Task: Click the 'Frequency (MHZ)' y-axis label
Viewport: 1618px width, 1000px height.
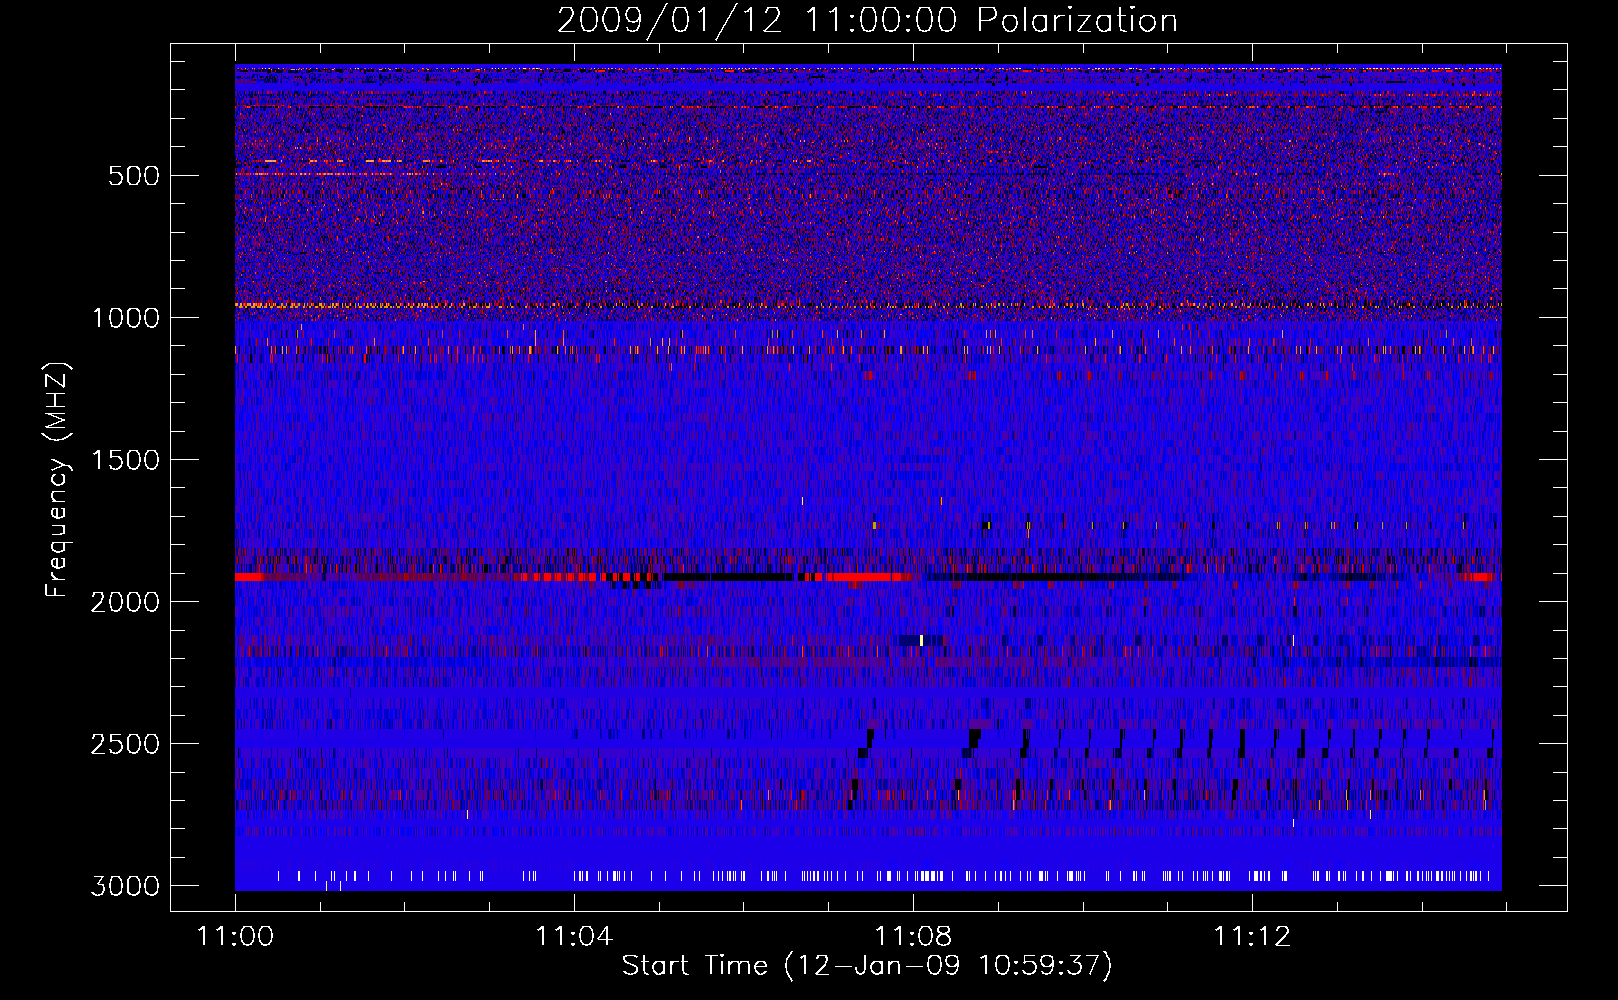Action: pos(58,480)
